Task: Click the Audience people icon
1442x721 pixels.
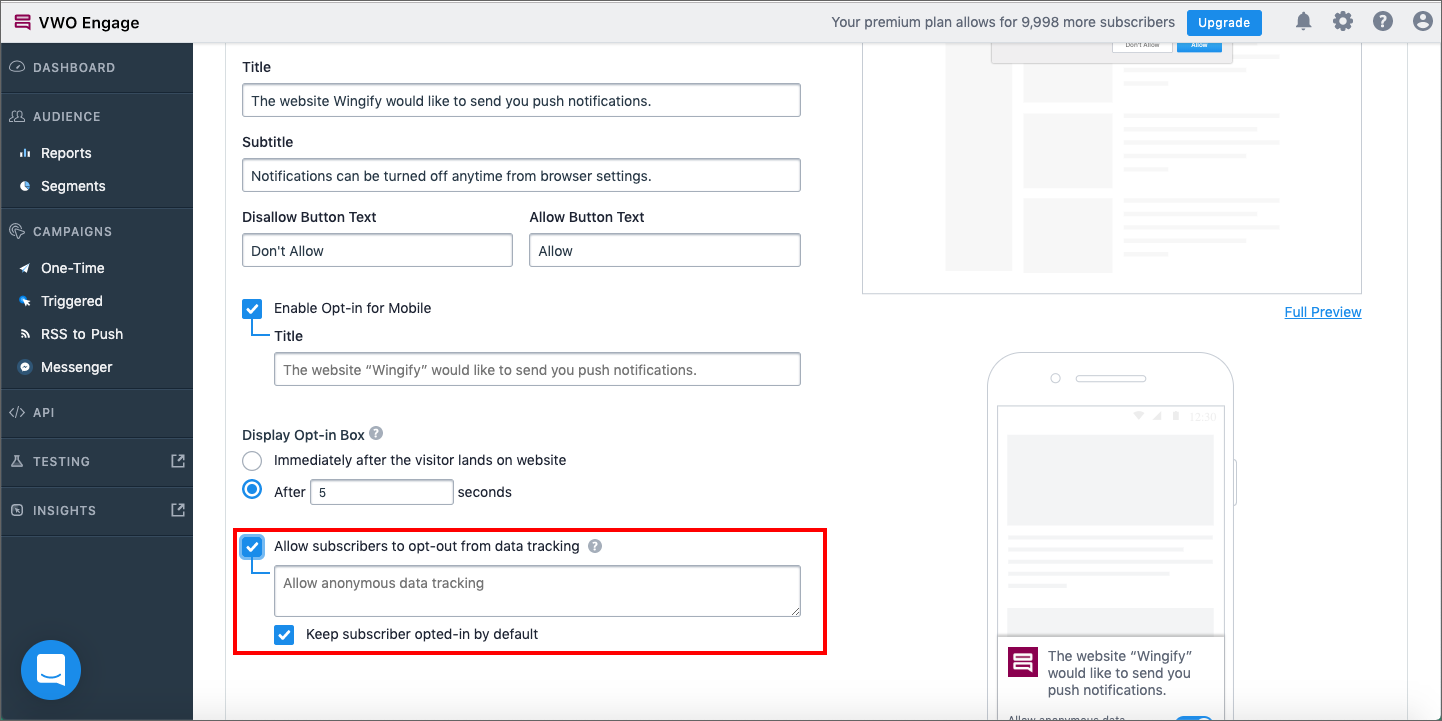Action: [17, 116]
